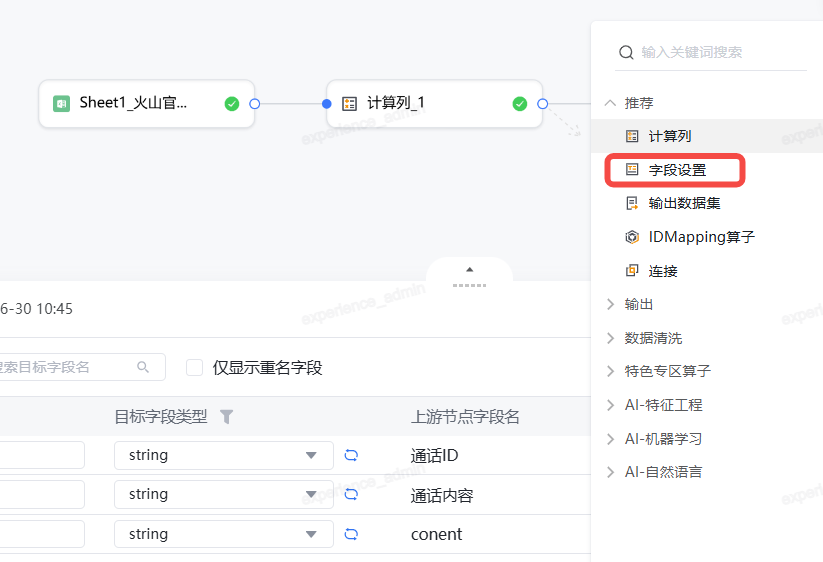Click the output port circle of the Sheet1 node

[x=255, y=104]
